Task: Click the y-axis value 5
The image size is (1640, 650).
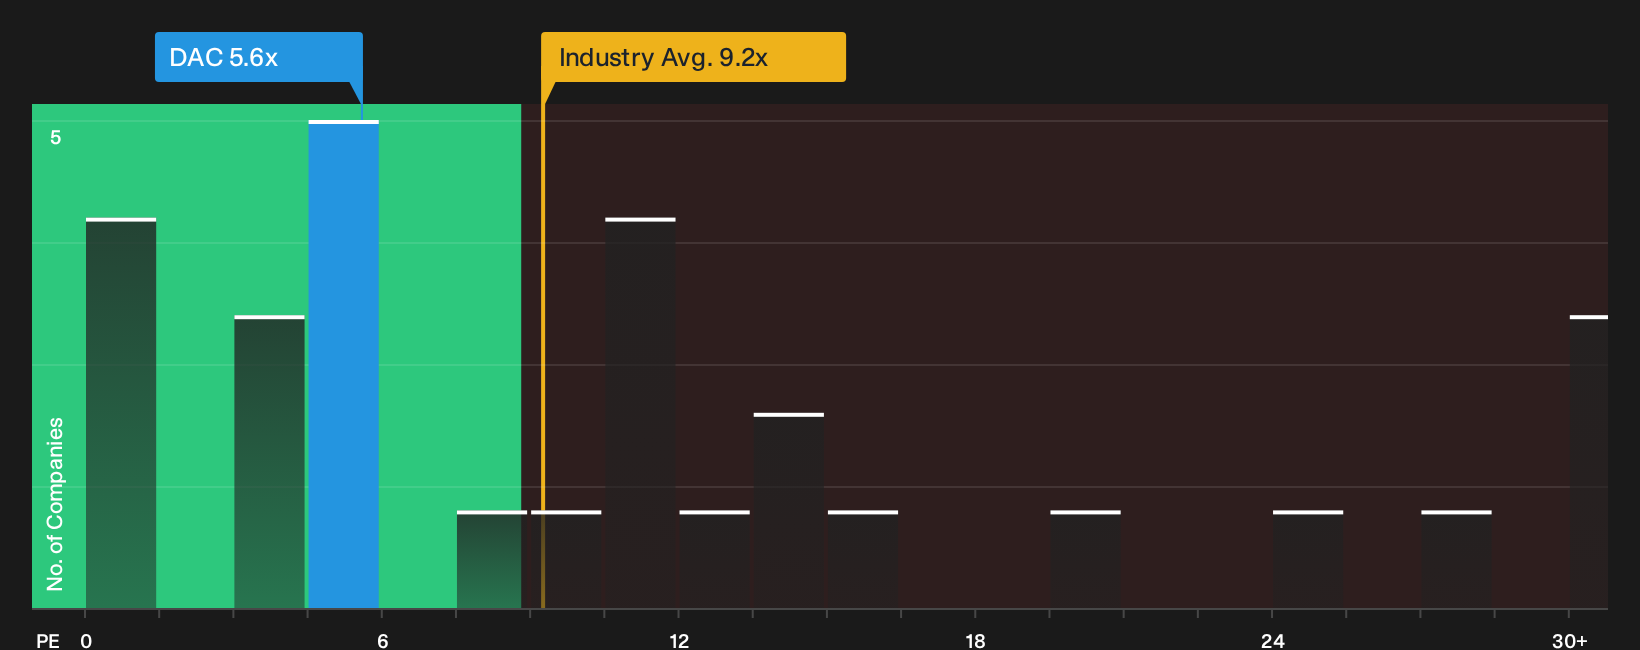Action: coord(56,137)
